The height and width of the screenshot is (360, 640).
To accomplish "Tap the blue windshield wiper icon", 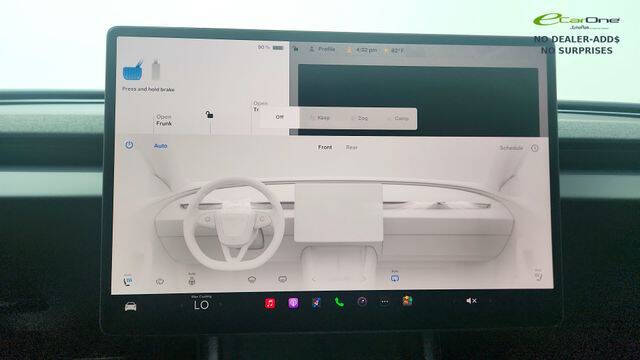I will point(133,70).
